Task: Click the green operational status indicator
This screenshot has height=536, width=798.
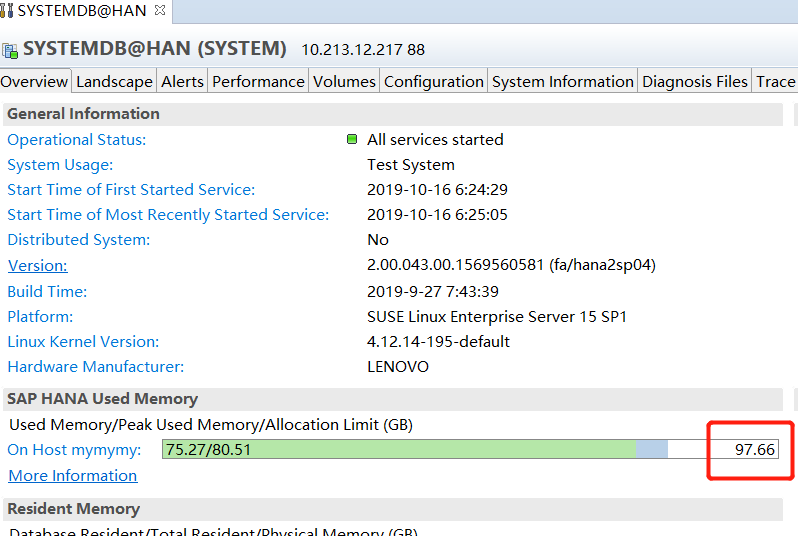Action: [352, 139]
